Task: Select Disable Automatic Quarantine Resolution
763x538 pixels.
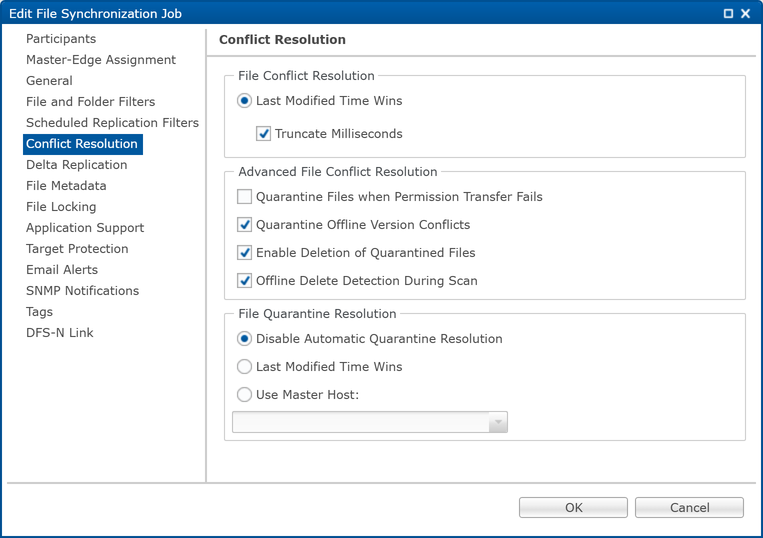Action: click(244, 339)
